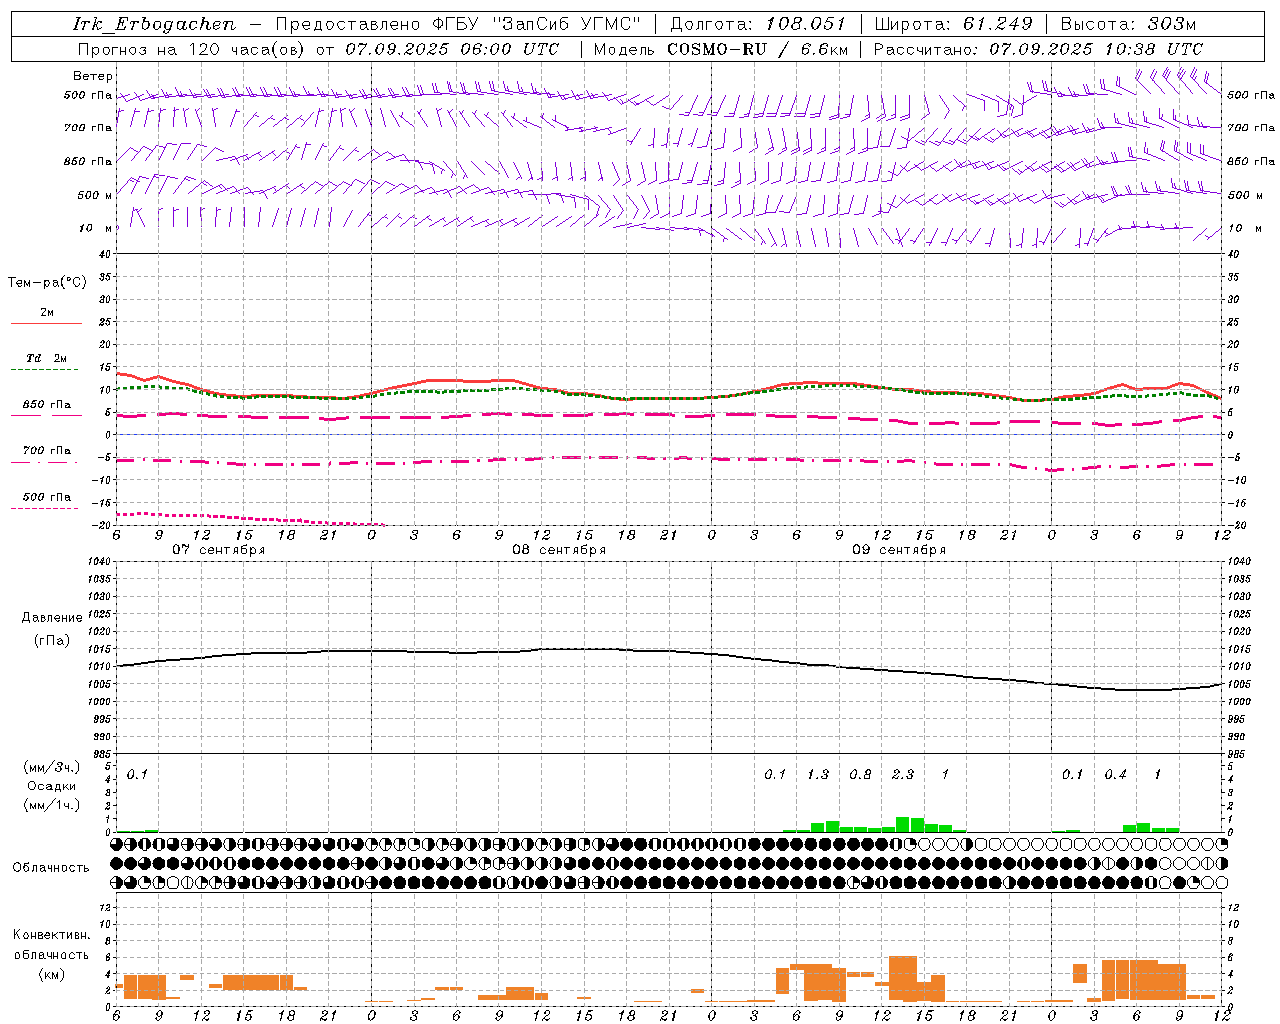Click precipitation value 1.3

pos(817,774)
